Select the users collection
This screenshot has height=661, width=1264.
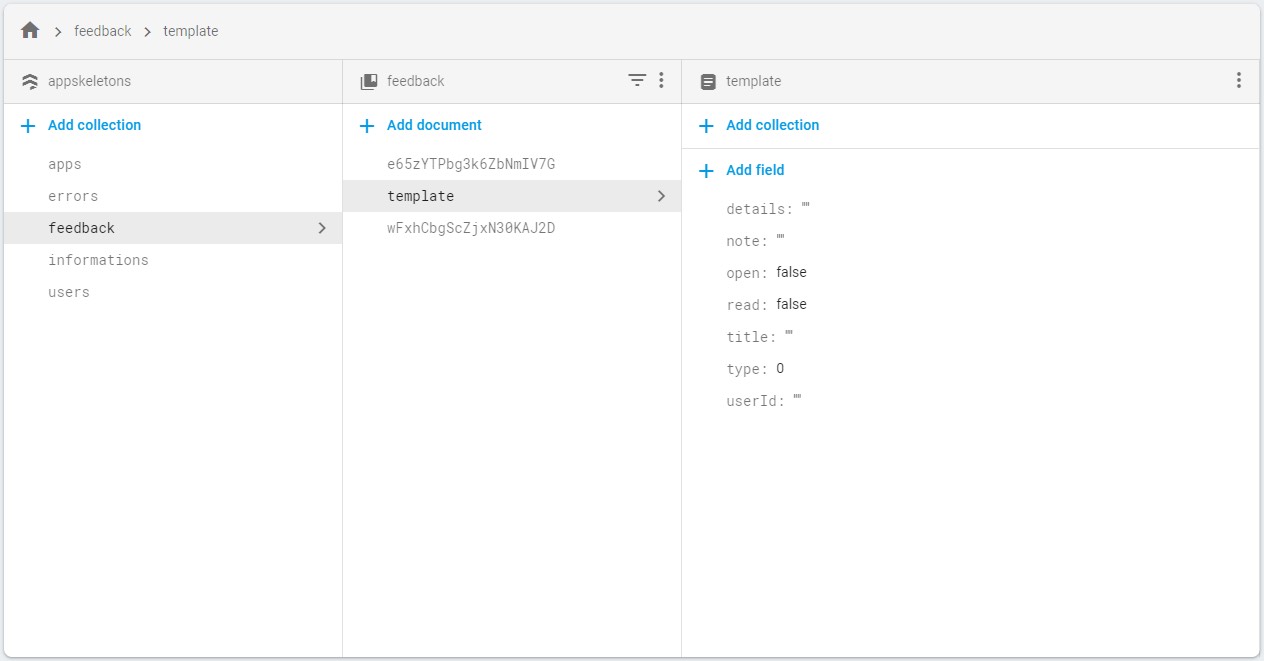[68, 292]
